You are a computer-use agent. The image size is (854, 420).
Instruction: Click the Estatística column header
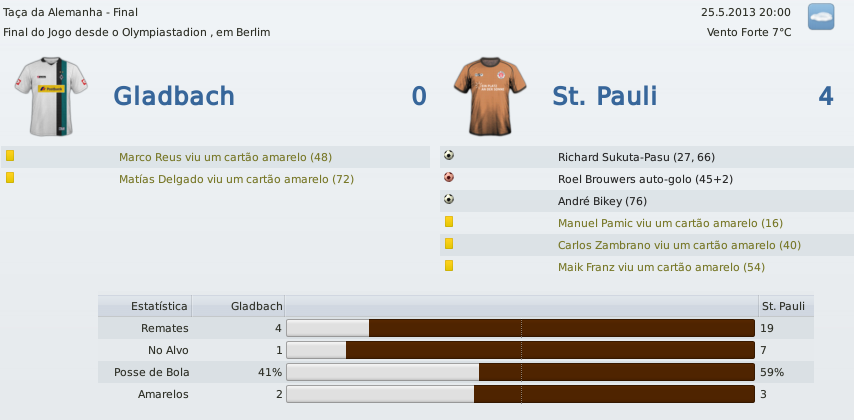tap(159, 305)
